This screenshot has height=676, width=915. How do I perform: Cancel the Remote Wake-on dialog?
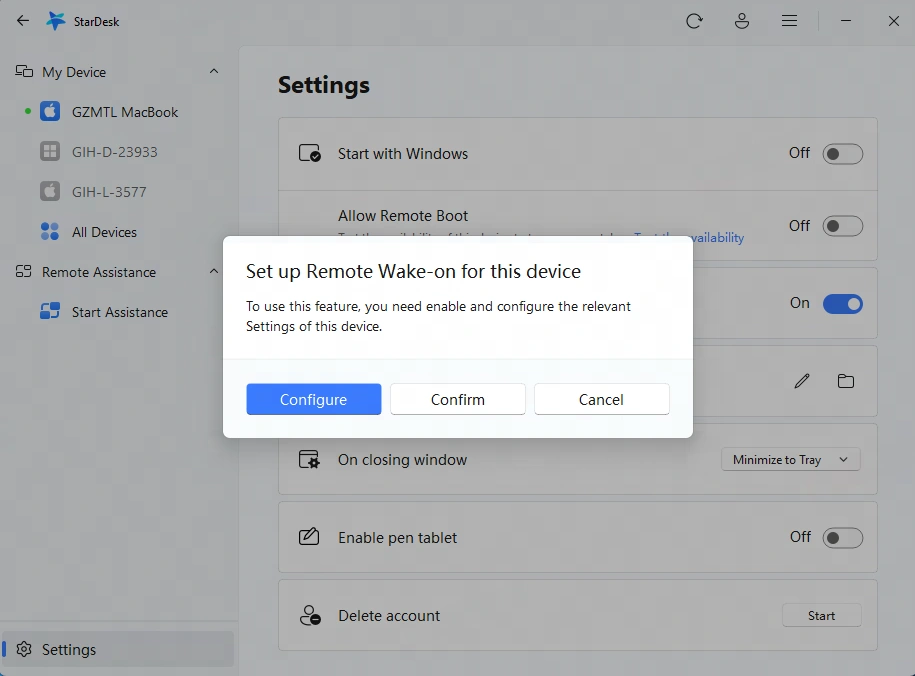coord(602,399)
